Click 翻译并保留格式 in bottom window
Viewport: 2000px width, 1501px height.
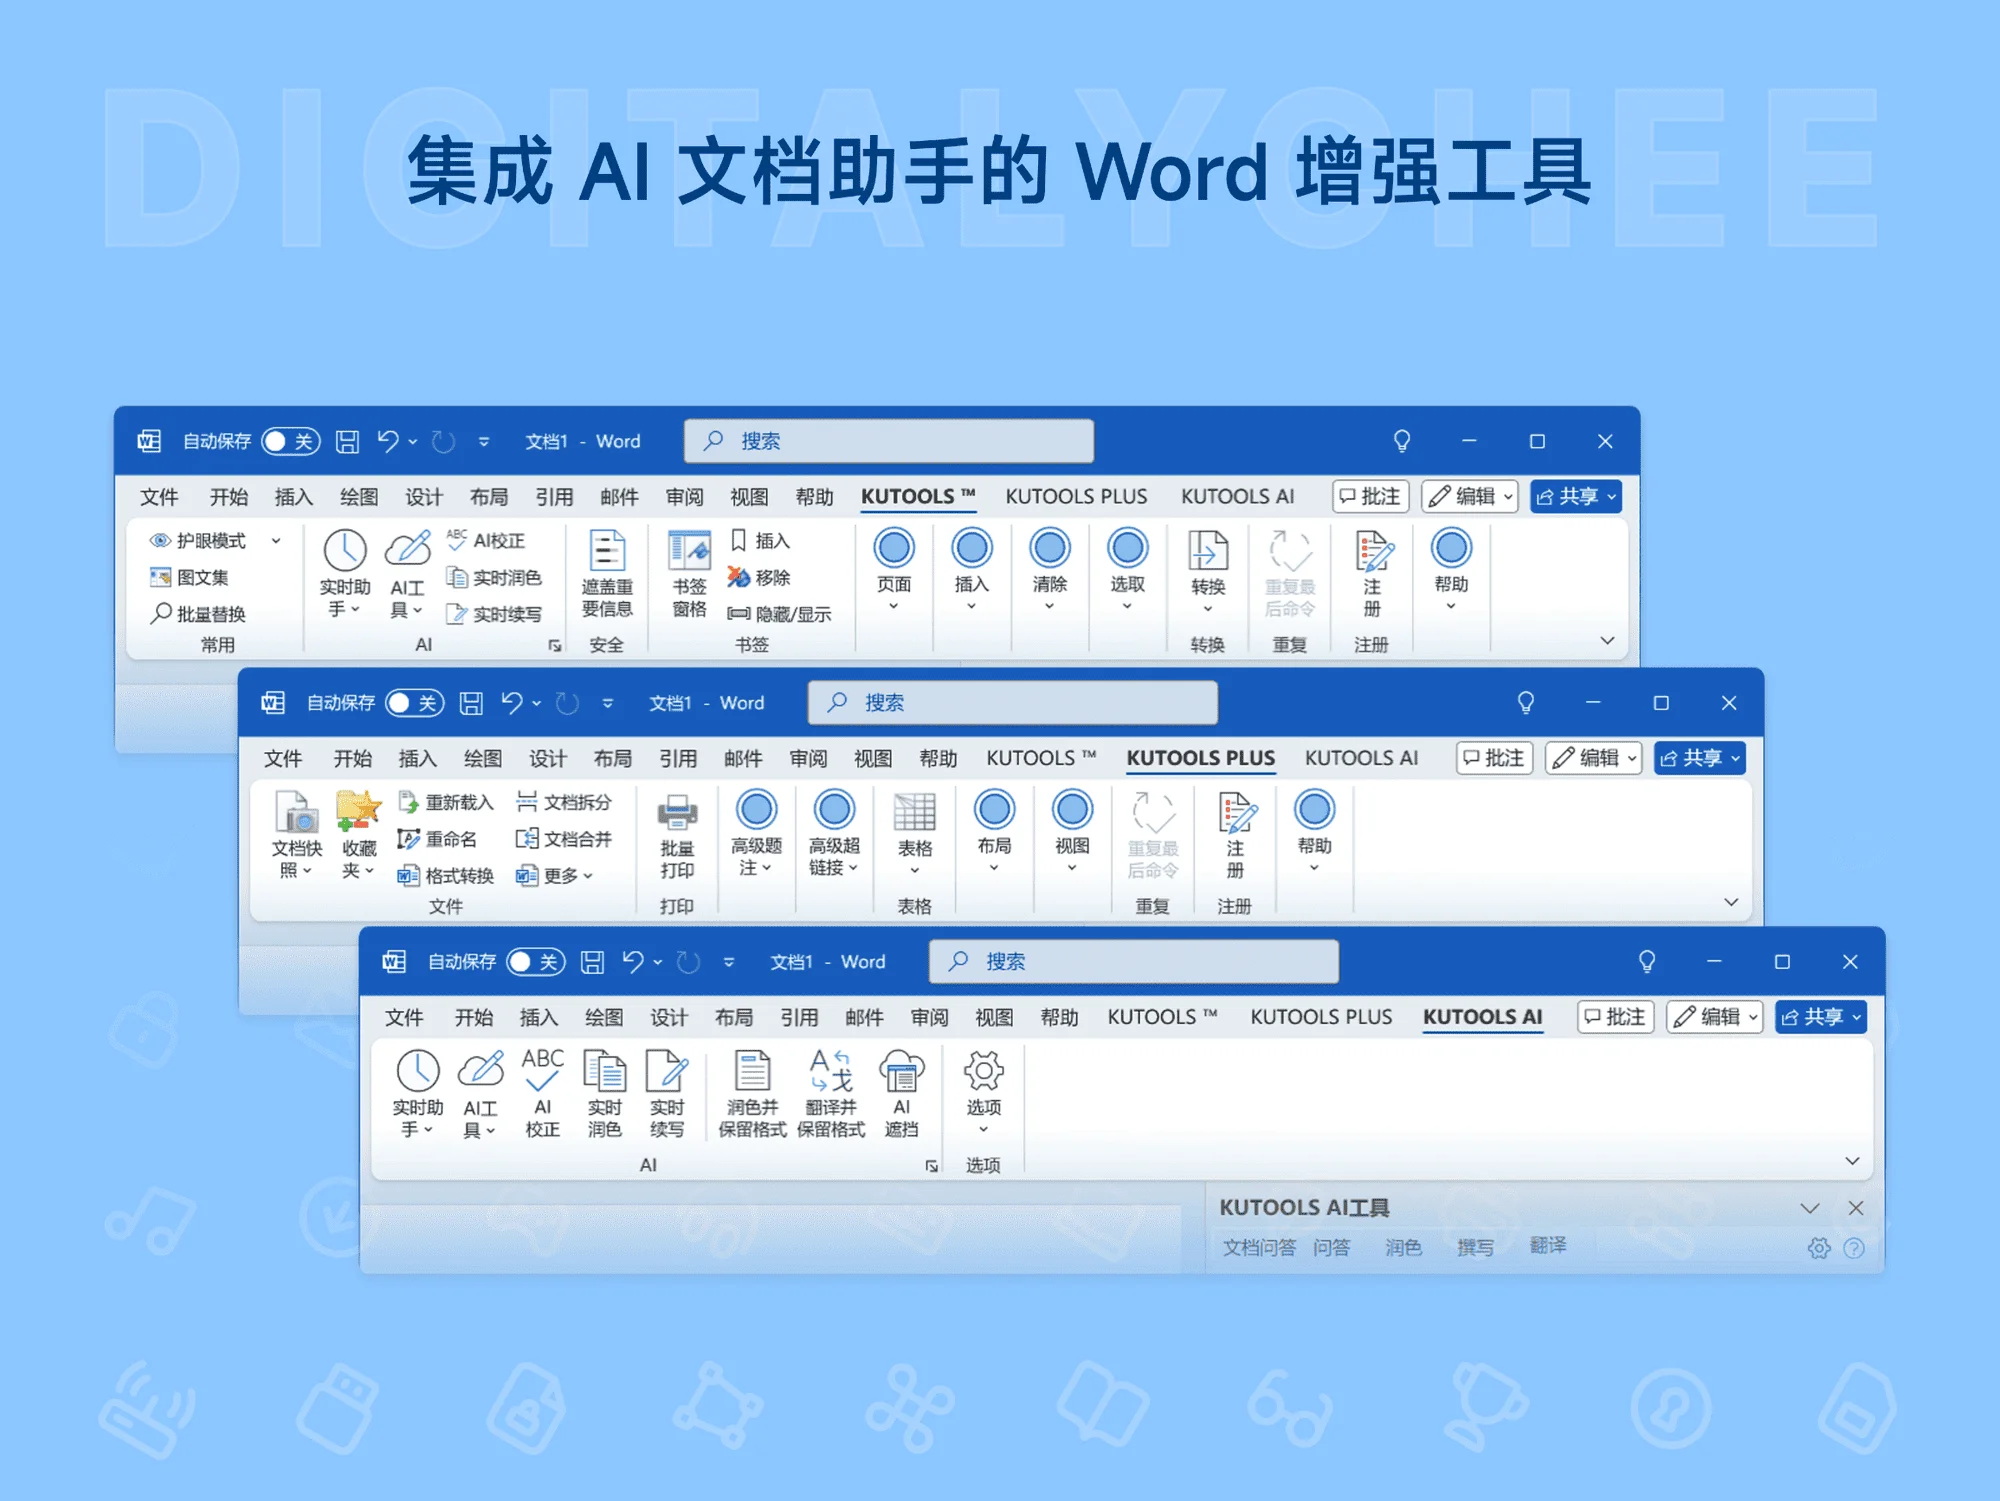tap(831, 1093)
